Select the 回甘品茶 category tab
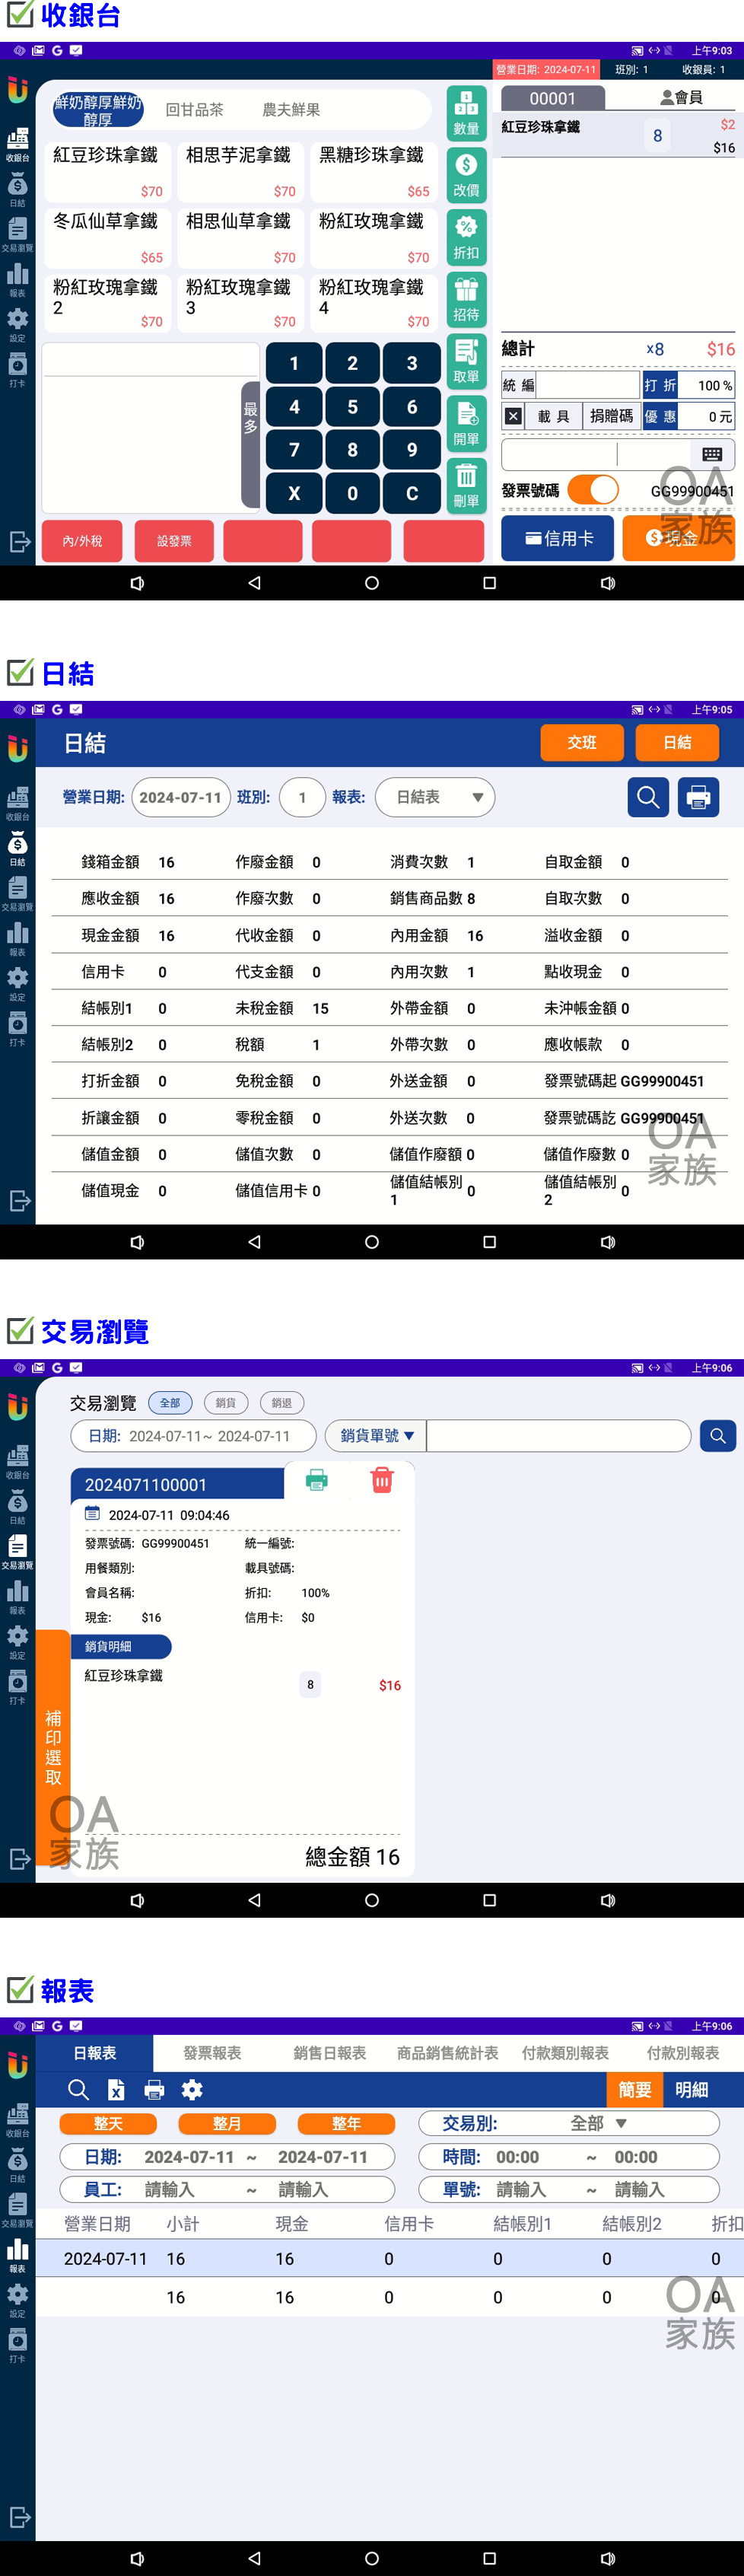 194,110
